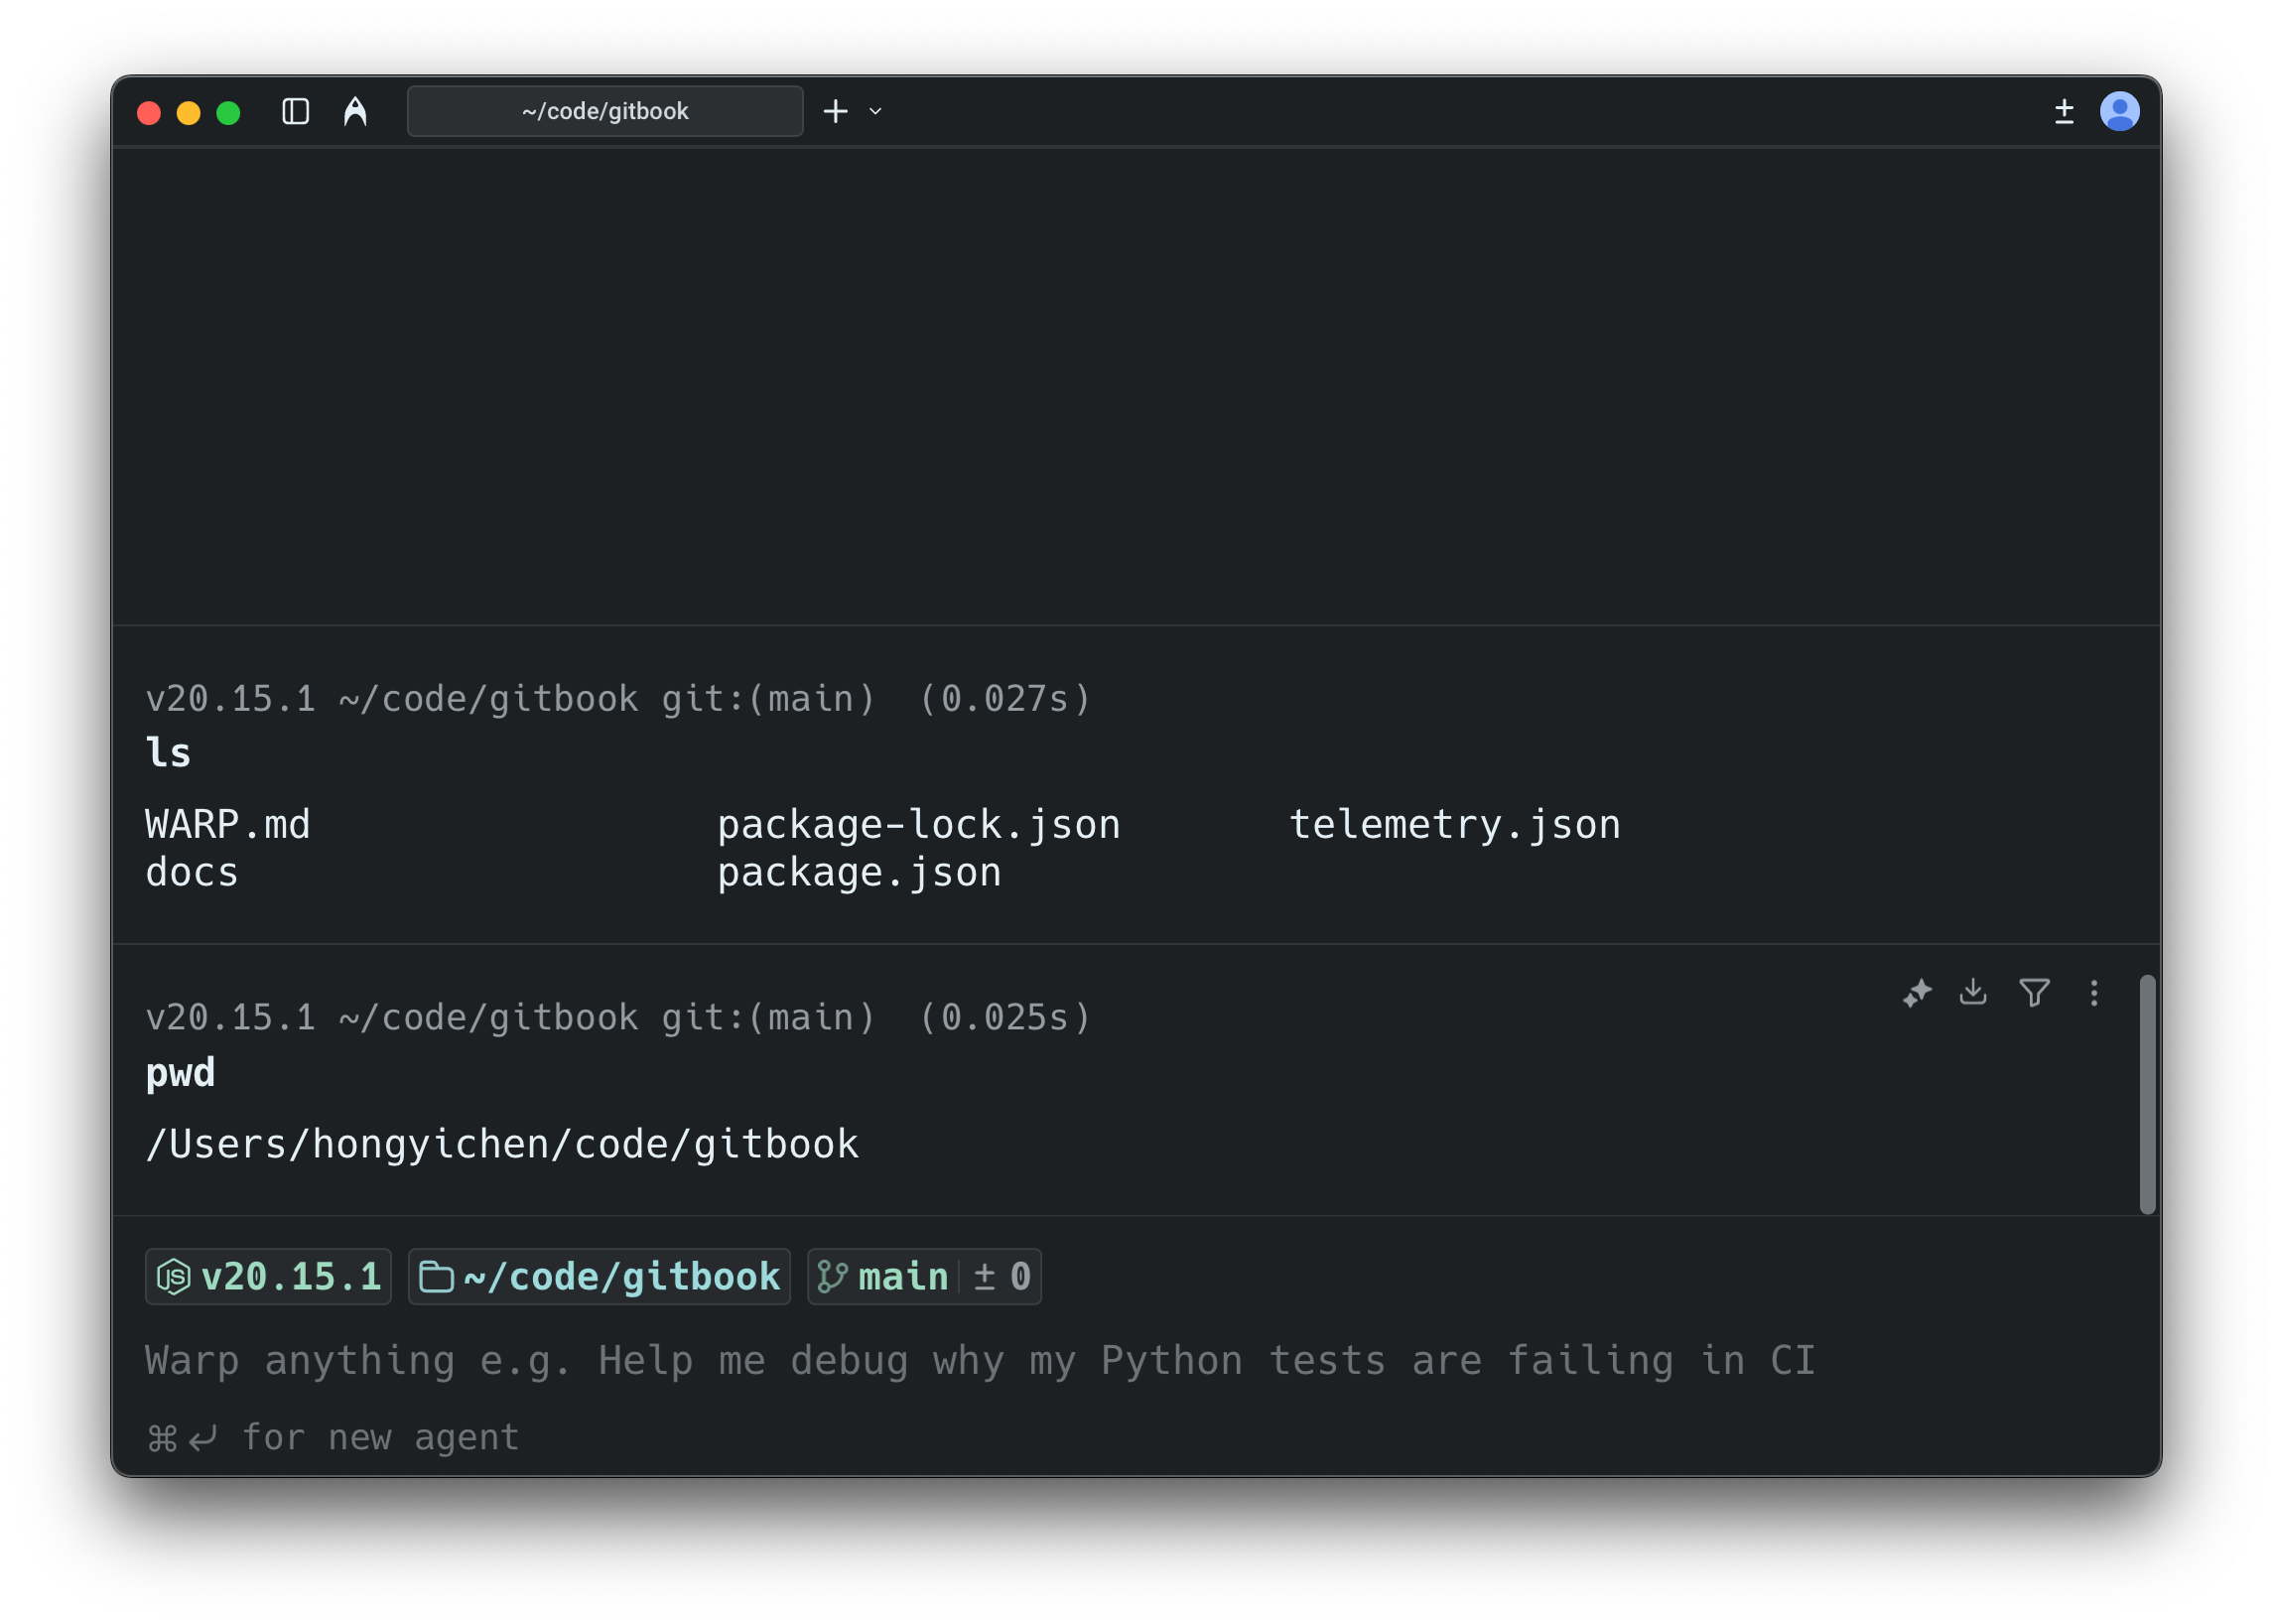
Task: Click the package-lock.json file name
Action: tap(918, 824)
